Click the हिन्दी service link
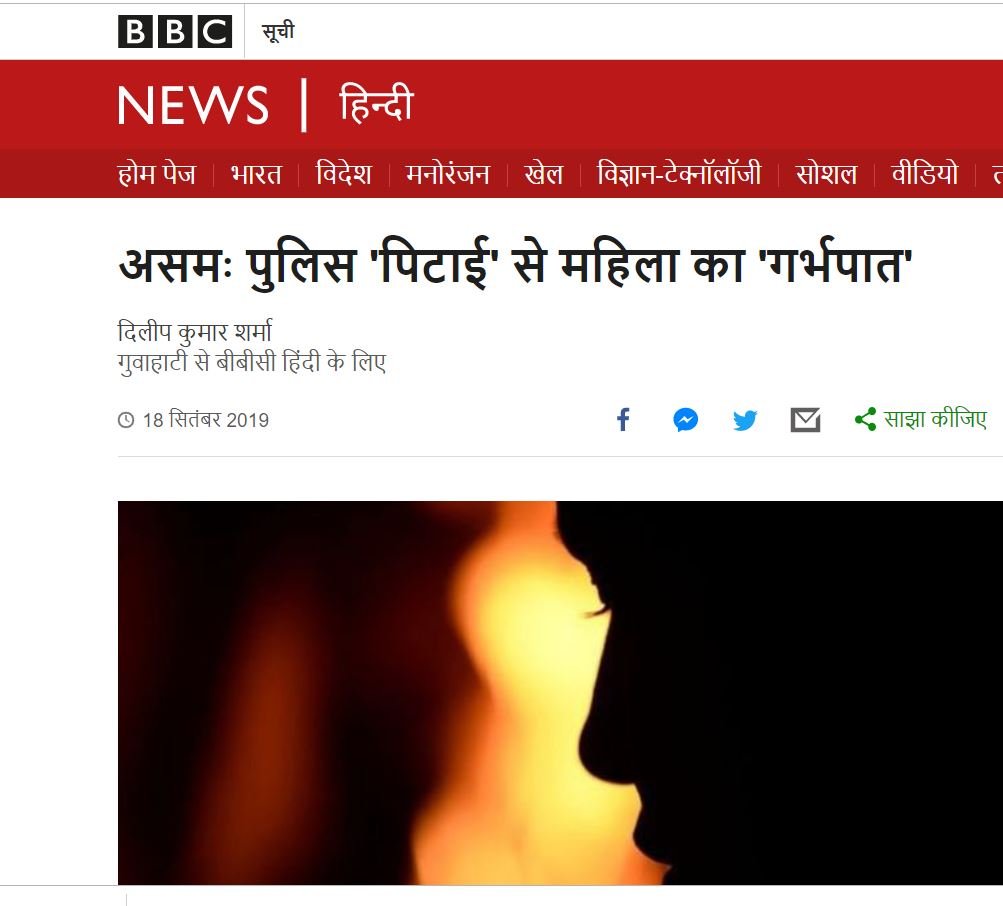 pyautogui.click(x=376, y=104)
